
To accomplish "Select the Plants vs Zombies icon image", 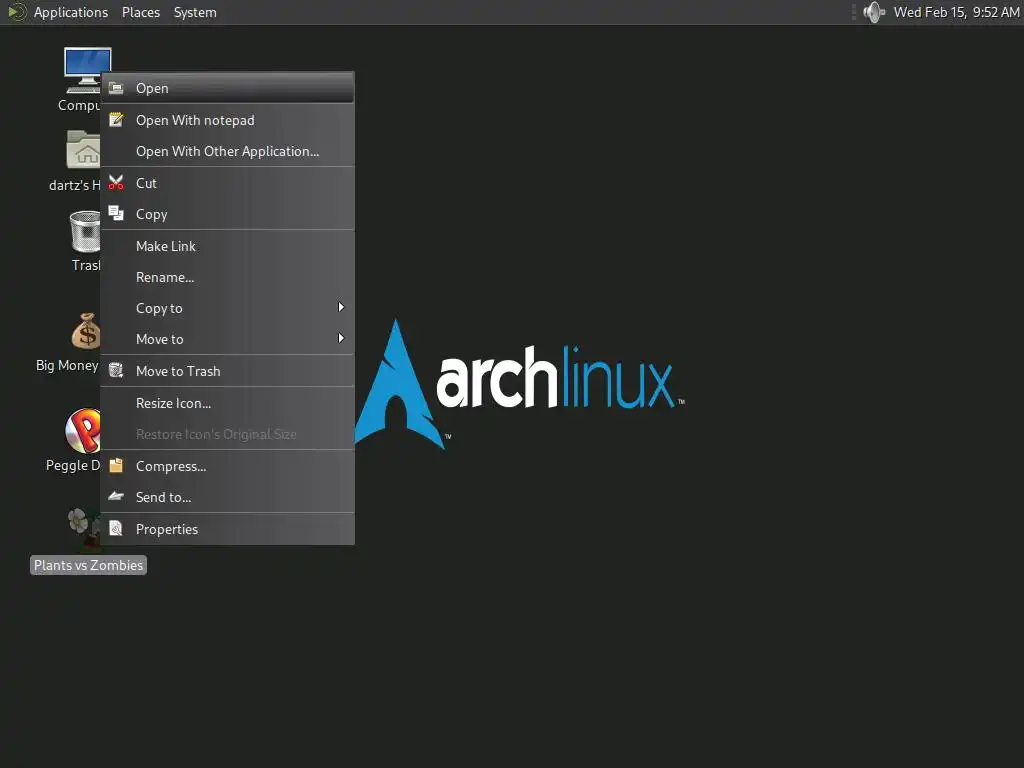I will (84, 528).
